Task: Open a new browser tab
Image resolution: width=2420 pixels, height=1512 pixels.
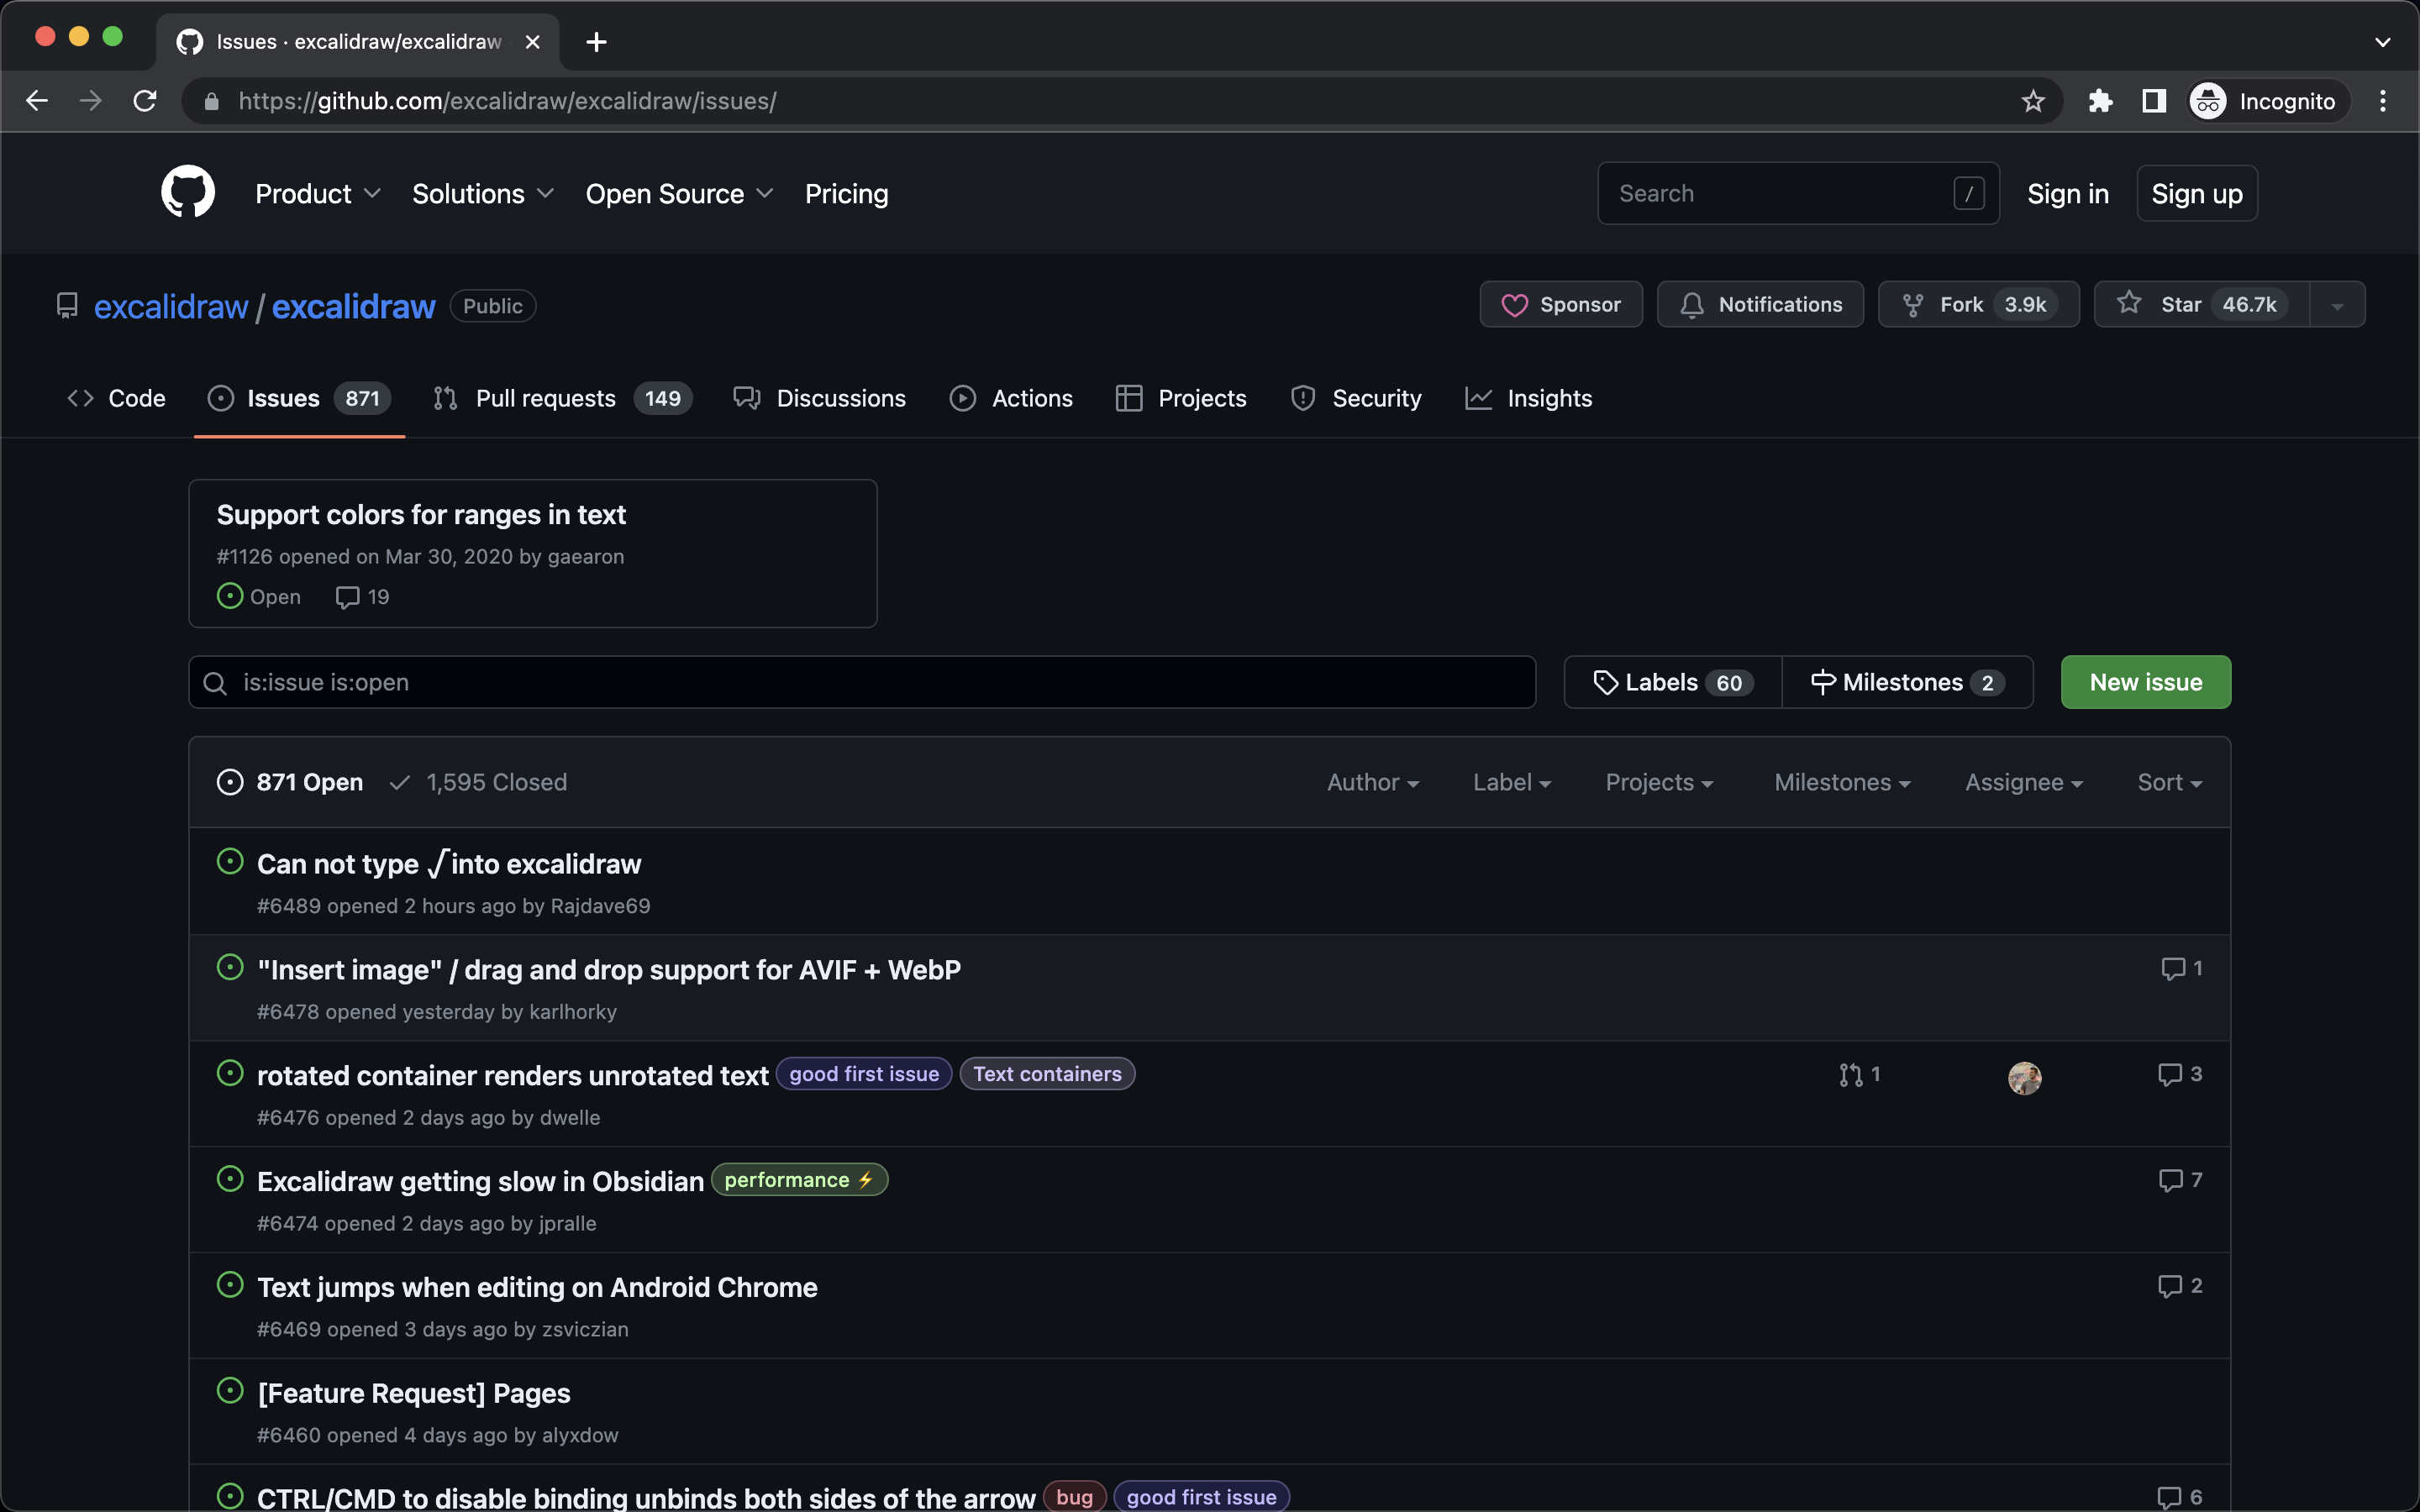Action: [x=596, y=42]
